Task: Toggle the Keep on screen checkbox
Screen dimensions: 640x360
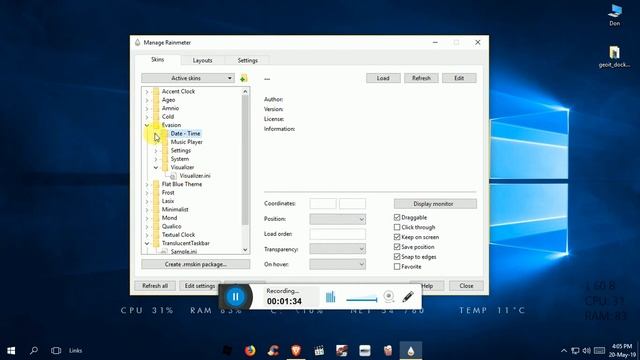Action: click(x=397, y=237)
